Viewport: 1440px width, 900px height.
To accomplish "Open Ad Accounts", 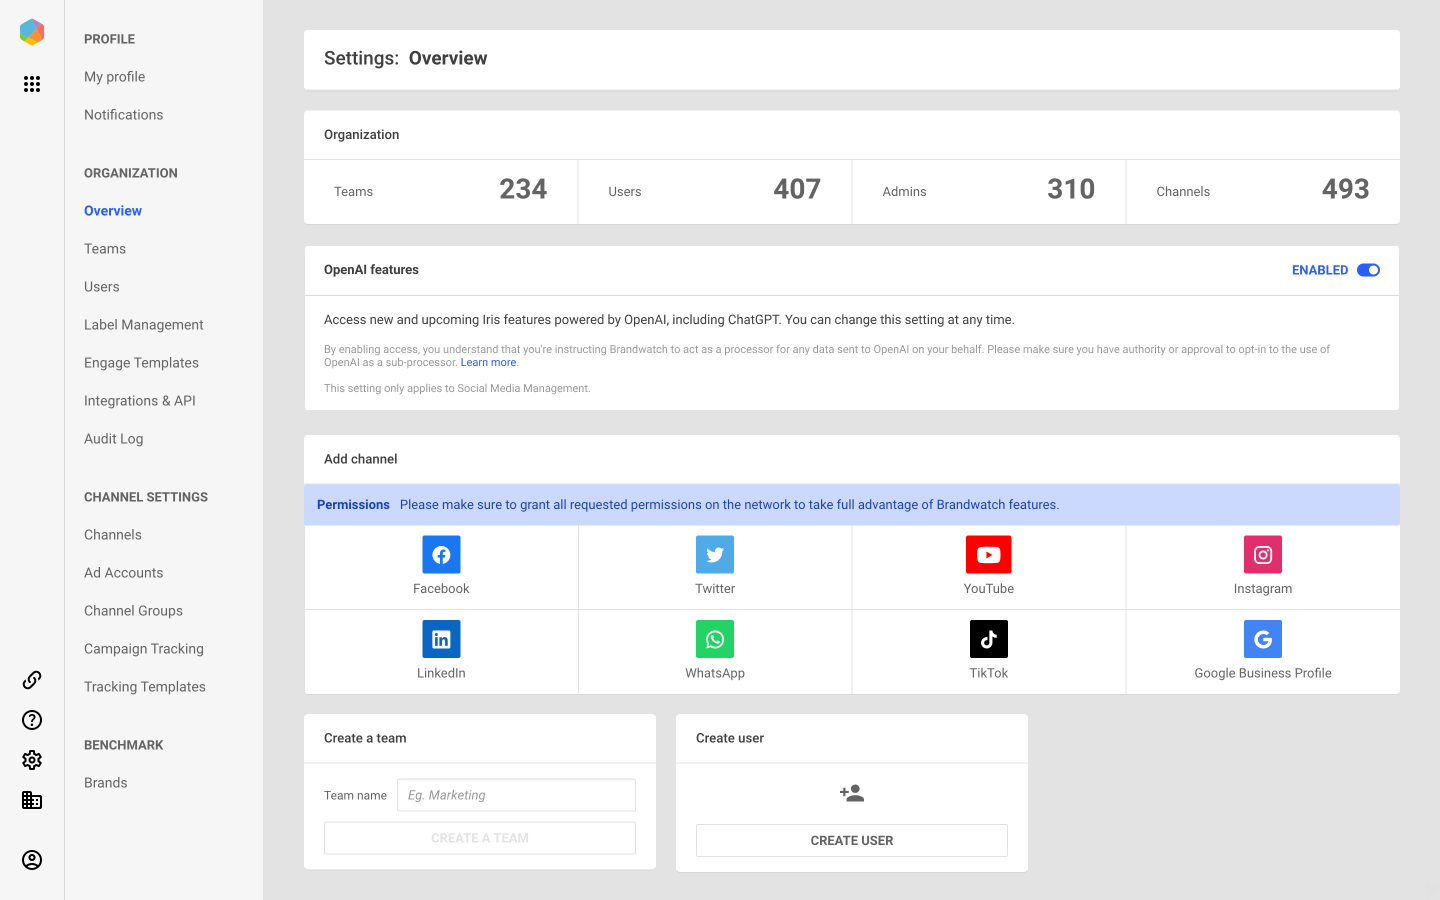I will click(123, 573).
